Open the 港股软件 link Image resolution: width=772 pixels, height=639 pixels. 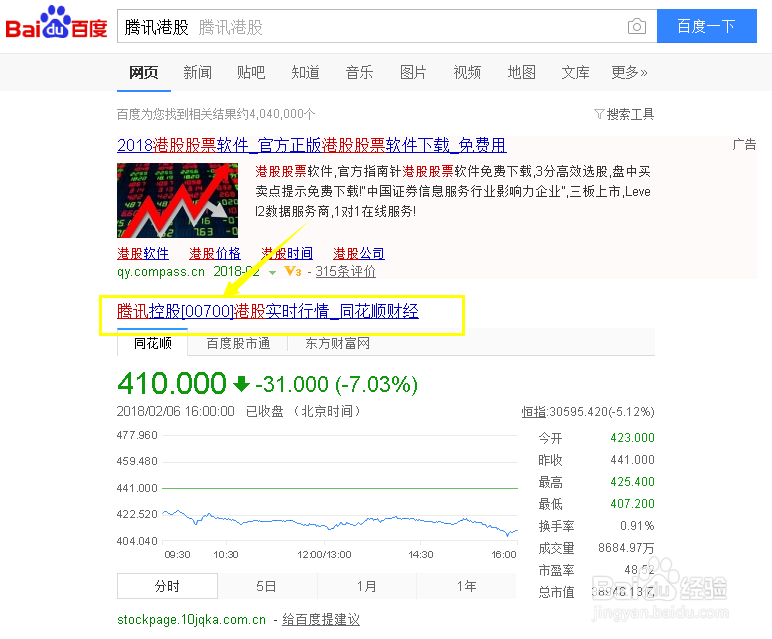[x=143, y=254]
